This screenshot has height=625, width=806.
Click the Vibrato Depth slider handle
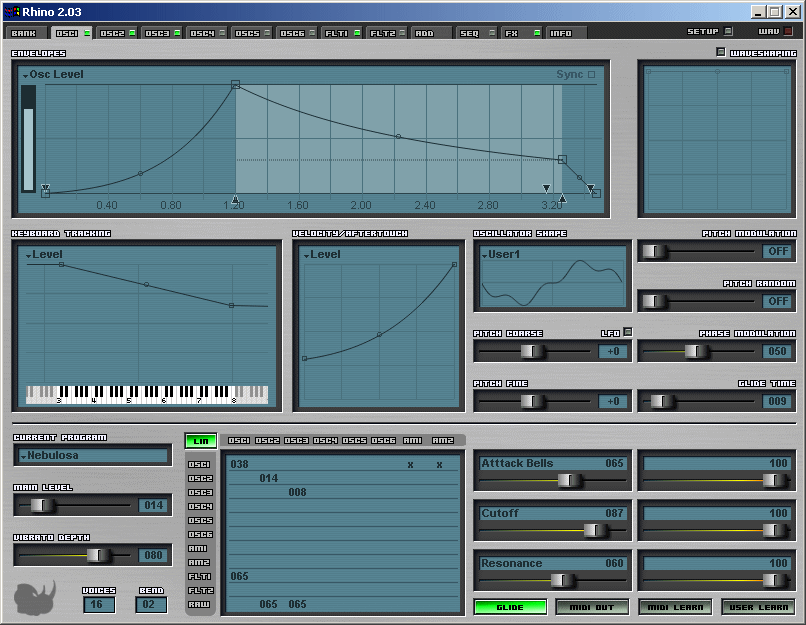[98, 555]
